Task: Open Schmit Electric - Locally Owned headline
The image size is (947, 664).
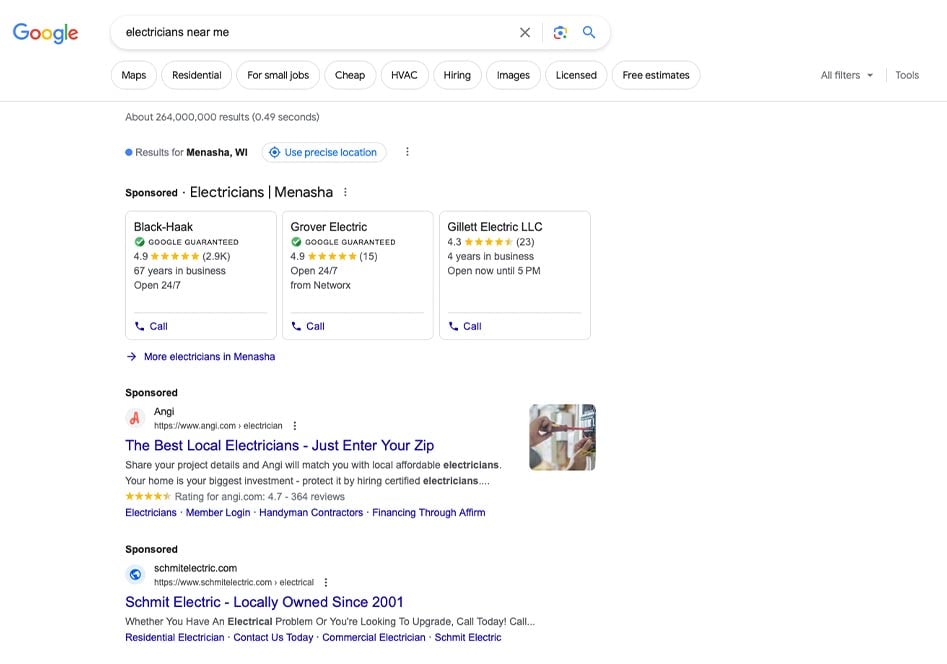Action: click(264, 602)
